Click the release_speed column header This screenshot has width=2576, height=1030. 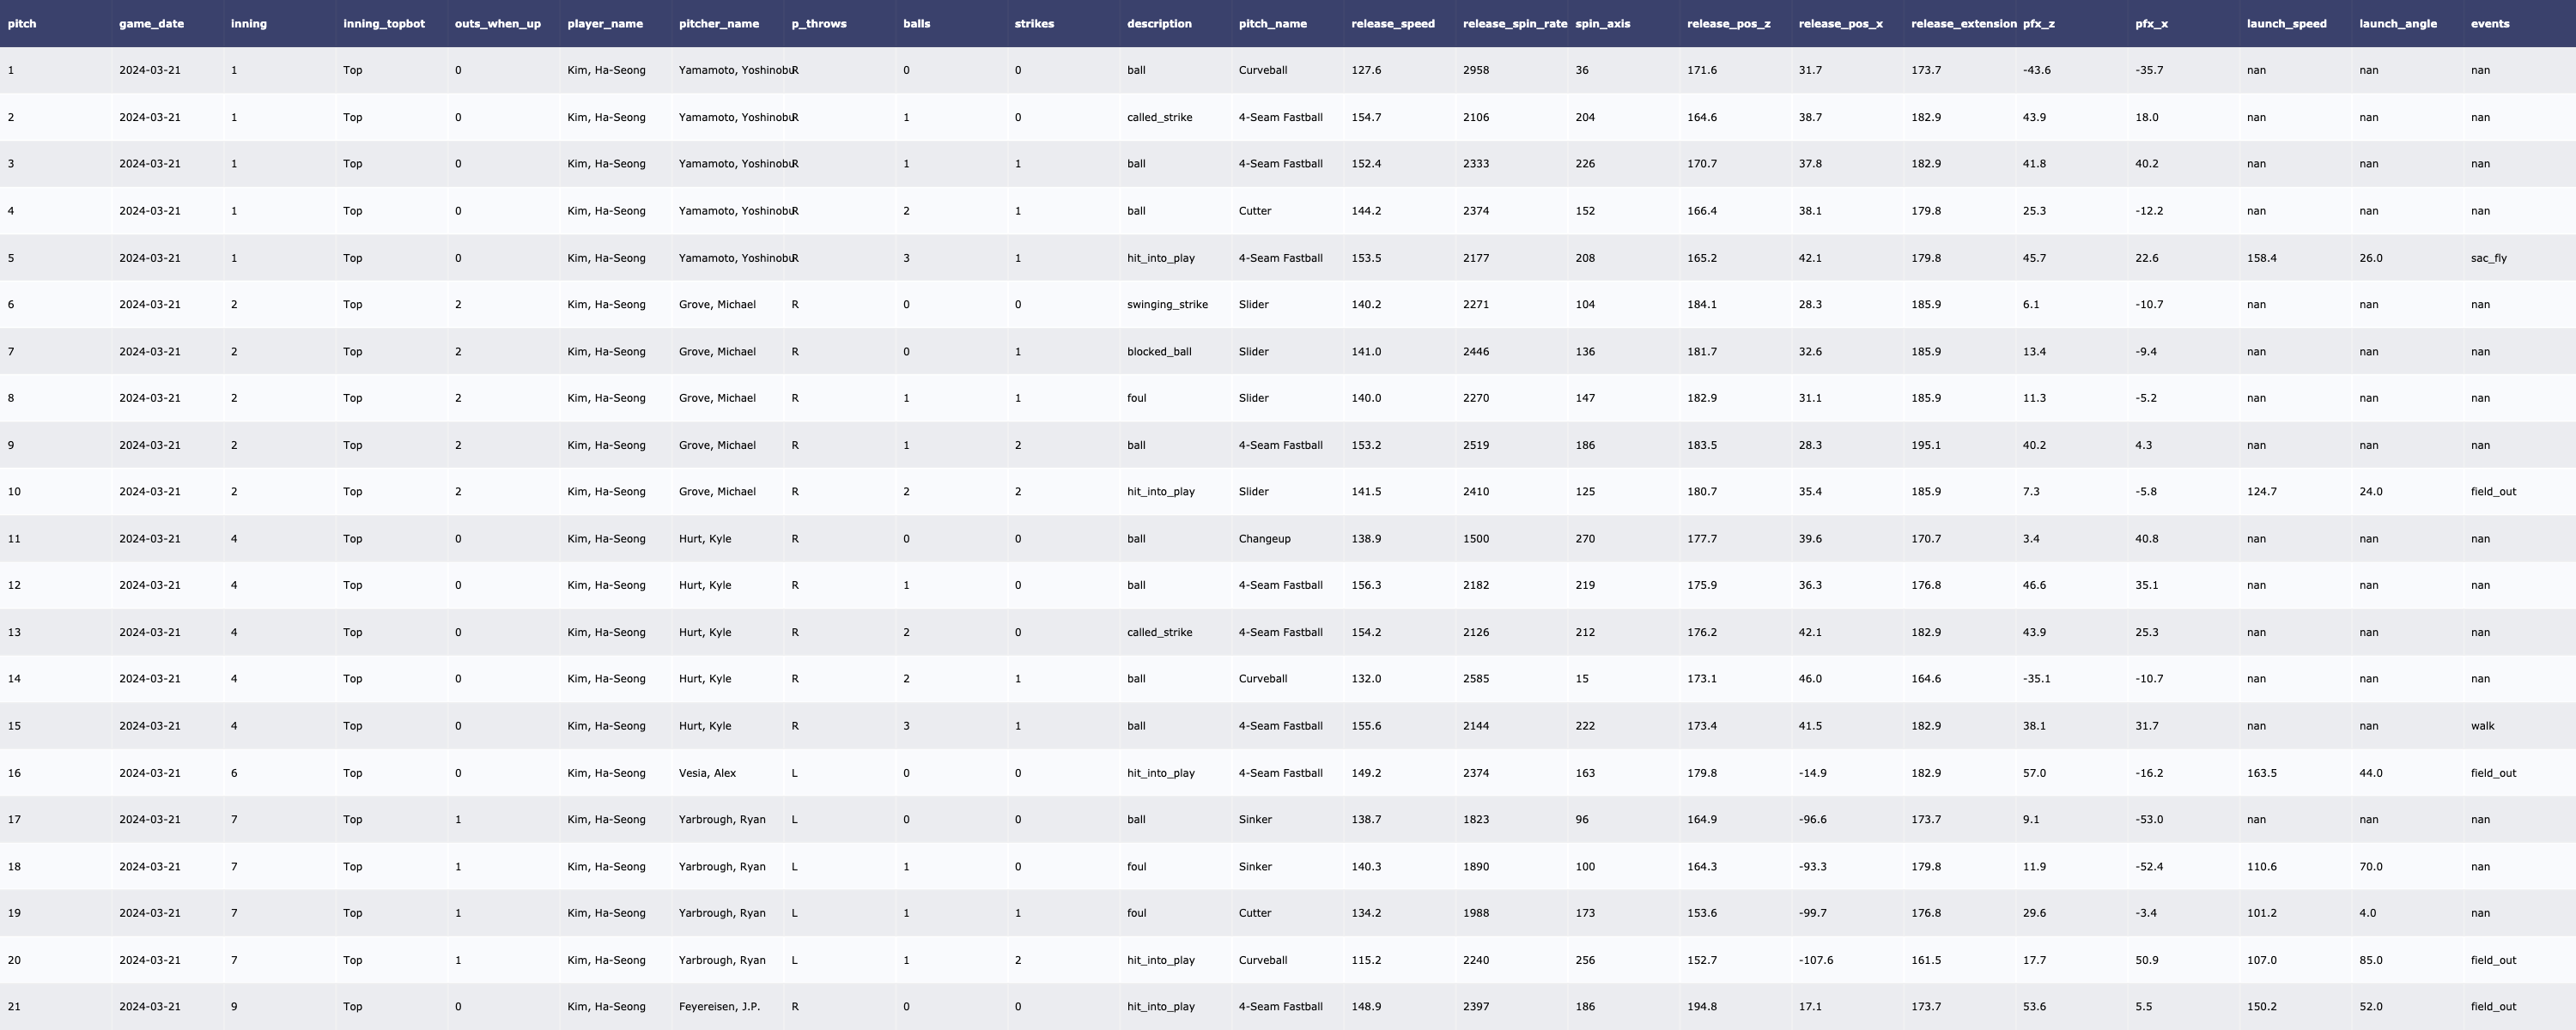pos(1392,23)
